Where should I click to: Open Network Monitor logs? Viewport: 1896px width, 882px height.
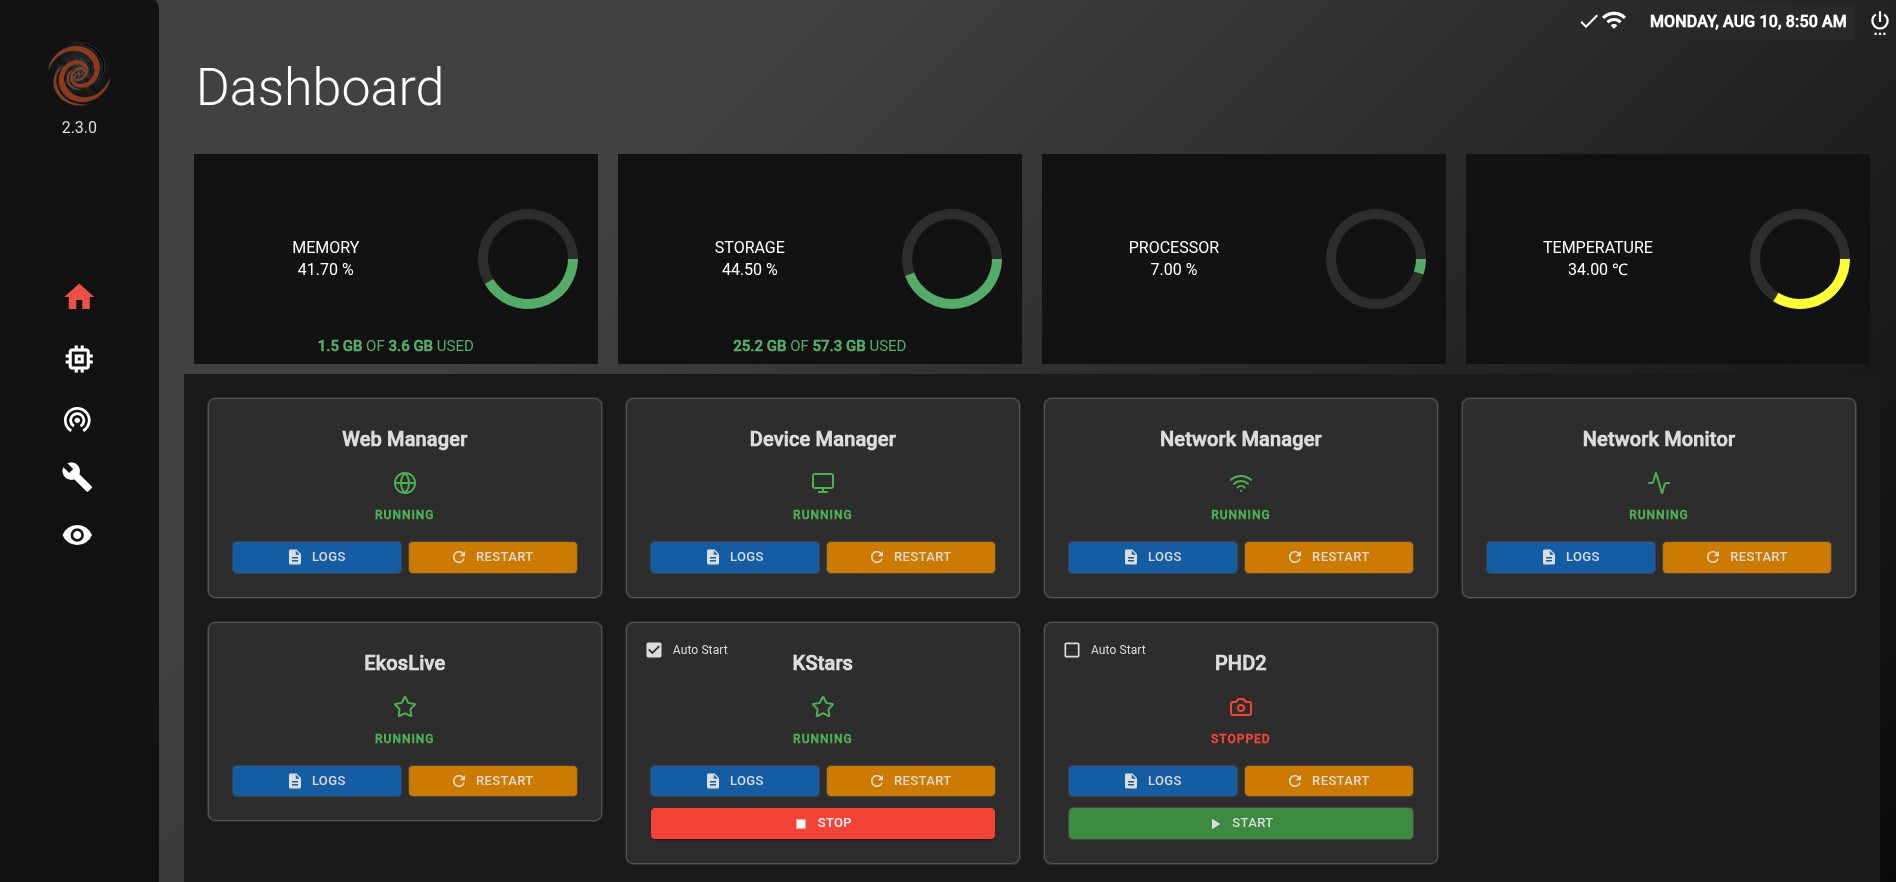[1571, 557]
